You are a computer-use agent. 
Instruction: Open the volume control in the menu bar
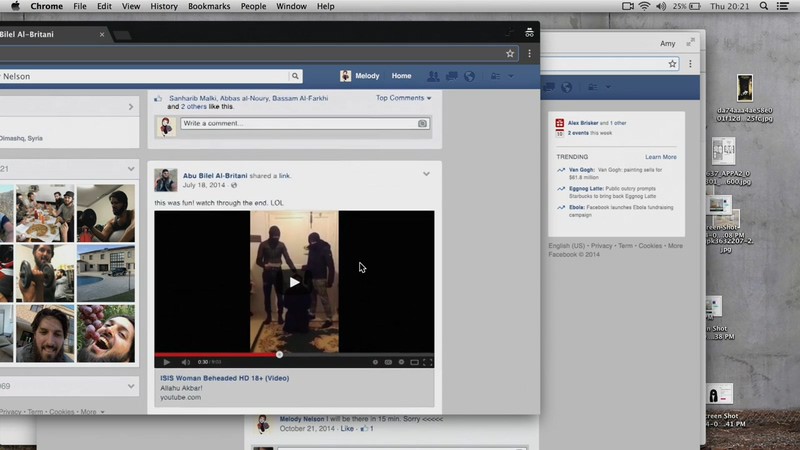click(661, 6)
